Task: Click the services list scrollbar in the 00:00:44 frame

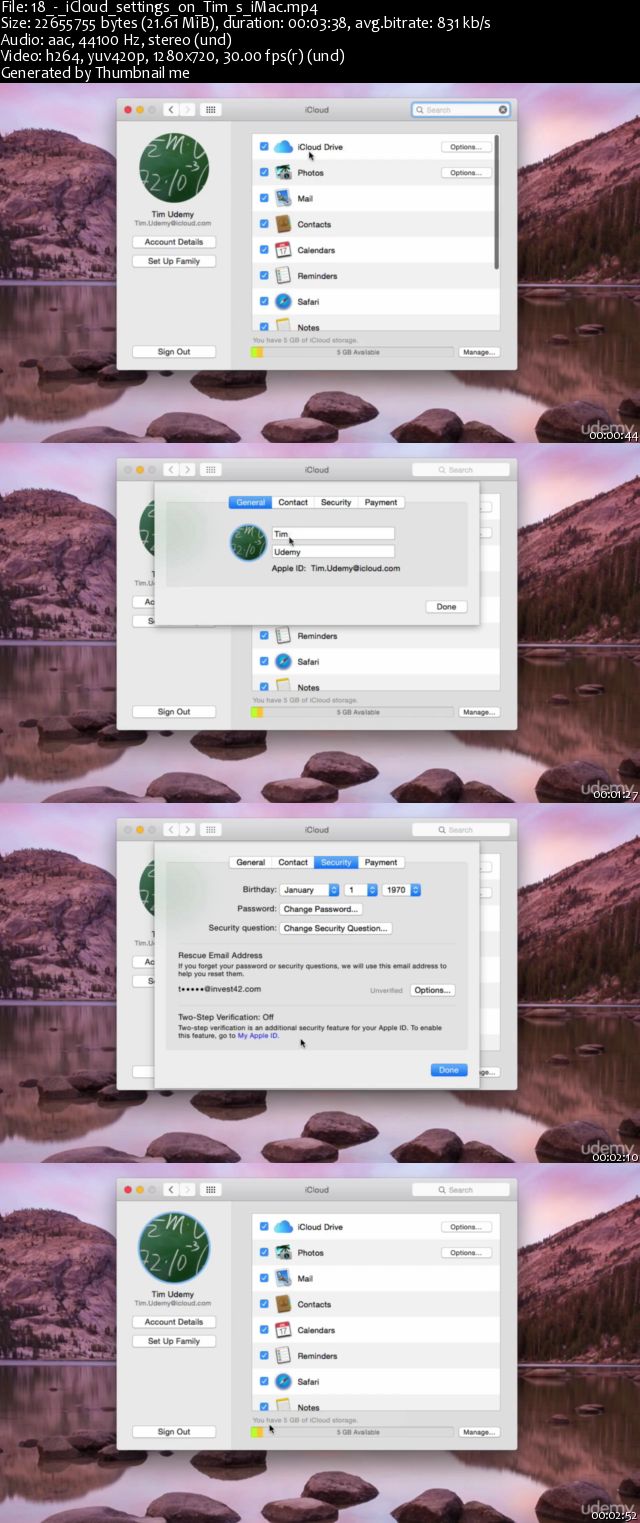Action: point(496,200)
